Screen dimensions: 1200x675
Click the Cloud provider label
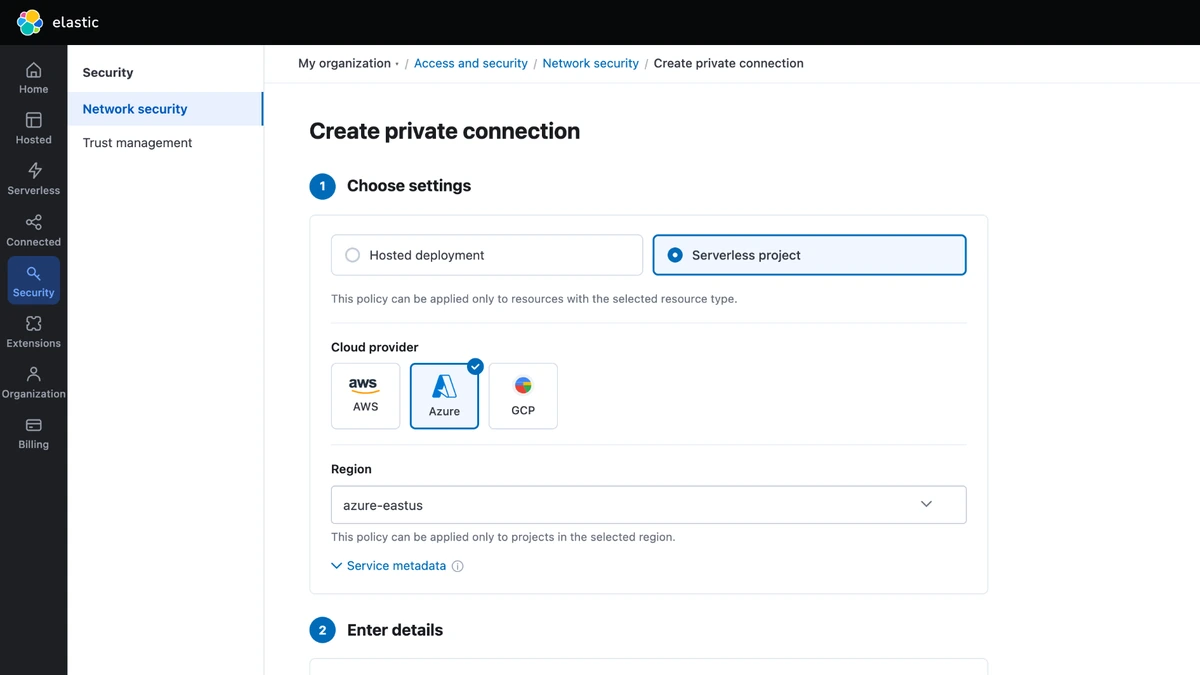pyautogui.click(x=375, y=347)
